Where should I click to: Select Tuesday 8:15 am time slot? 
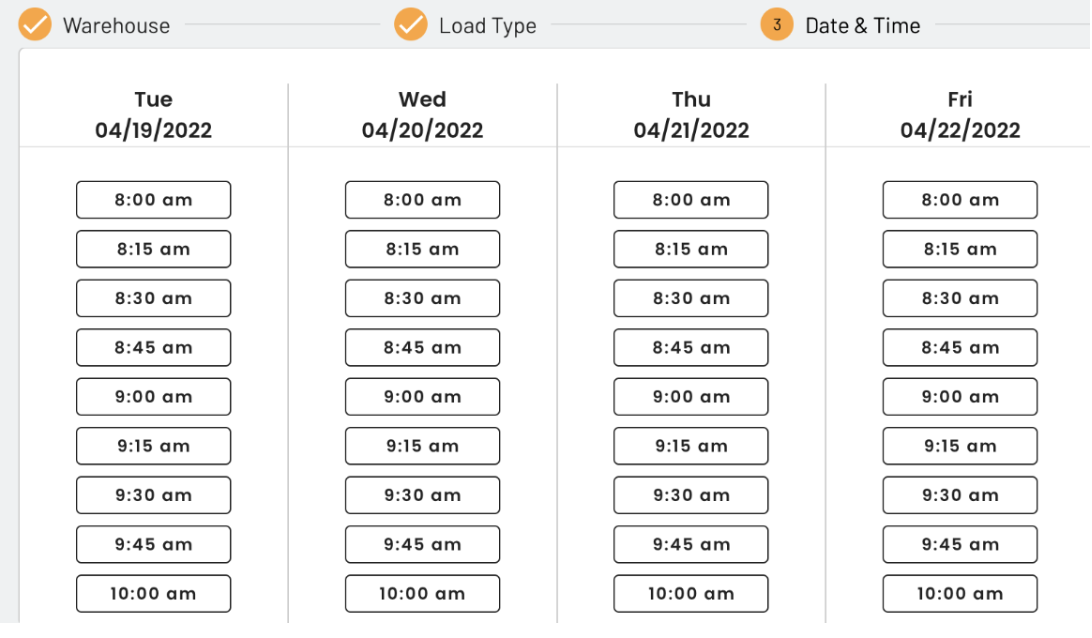pyautogui.click(x=153, y=249)
